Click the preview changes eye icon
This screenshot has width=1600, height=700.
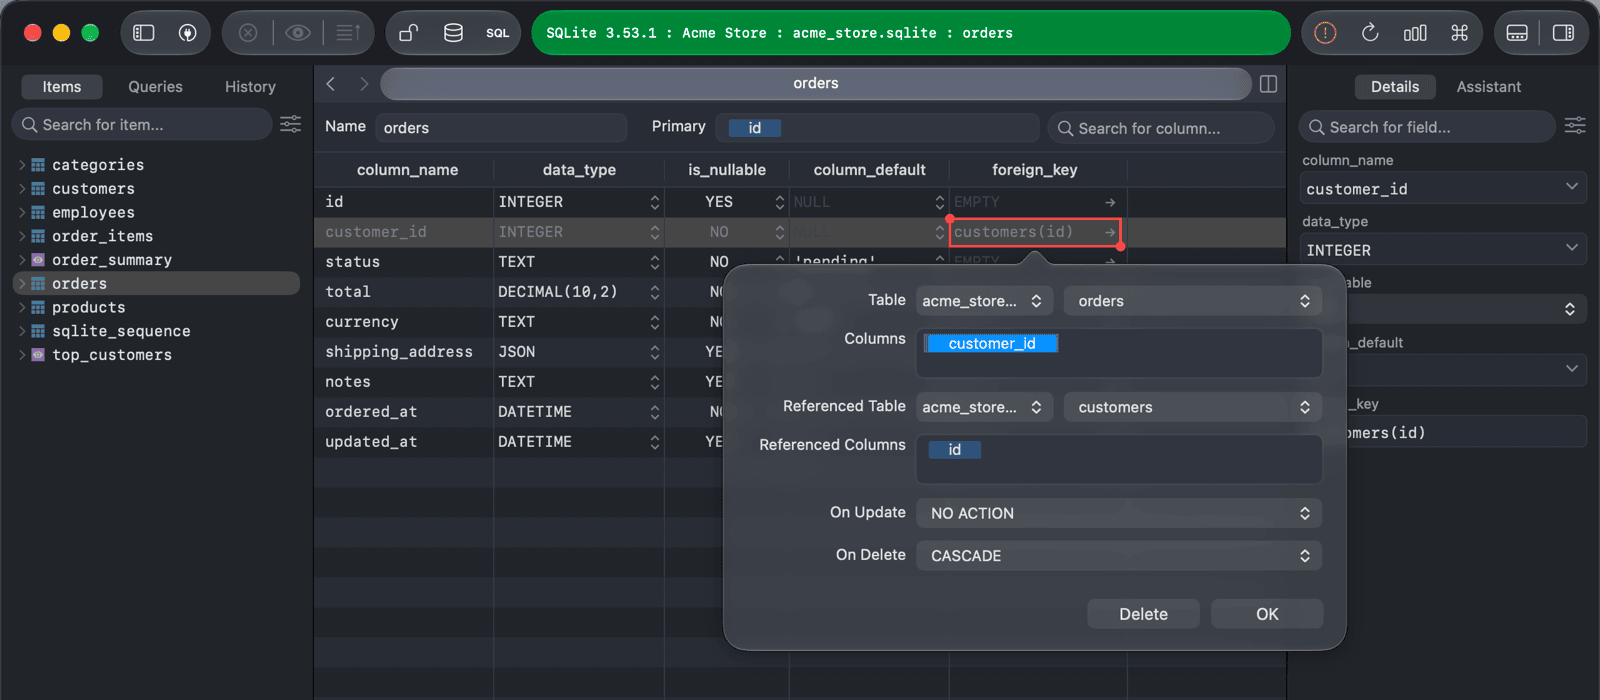pyautogui.click(x=298, y=33)
